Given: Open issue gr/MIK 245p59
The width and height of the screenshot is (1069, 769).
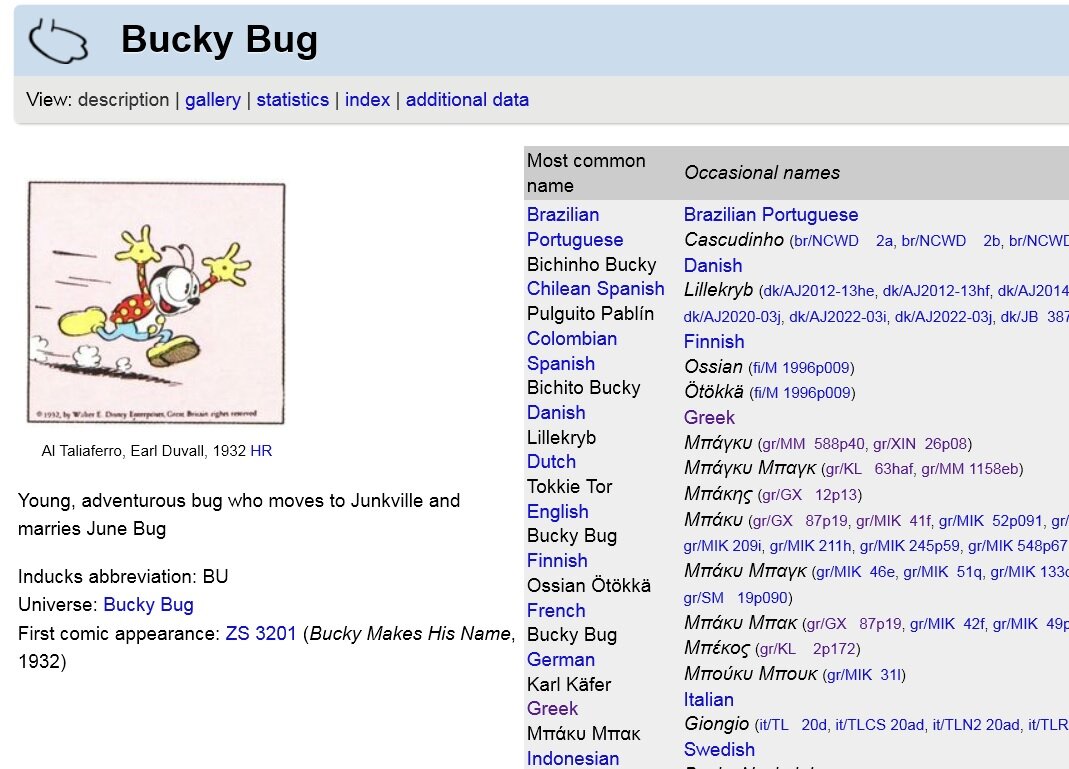Looking at the screenshot, I should 909,546.
